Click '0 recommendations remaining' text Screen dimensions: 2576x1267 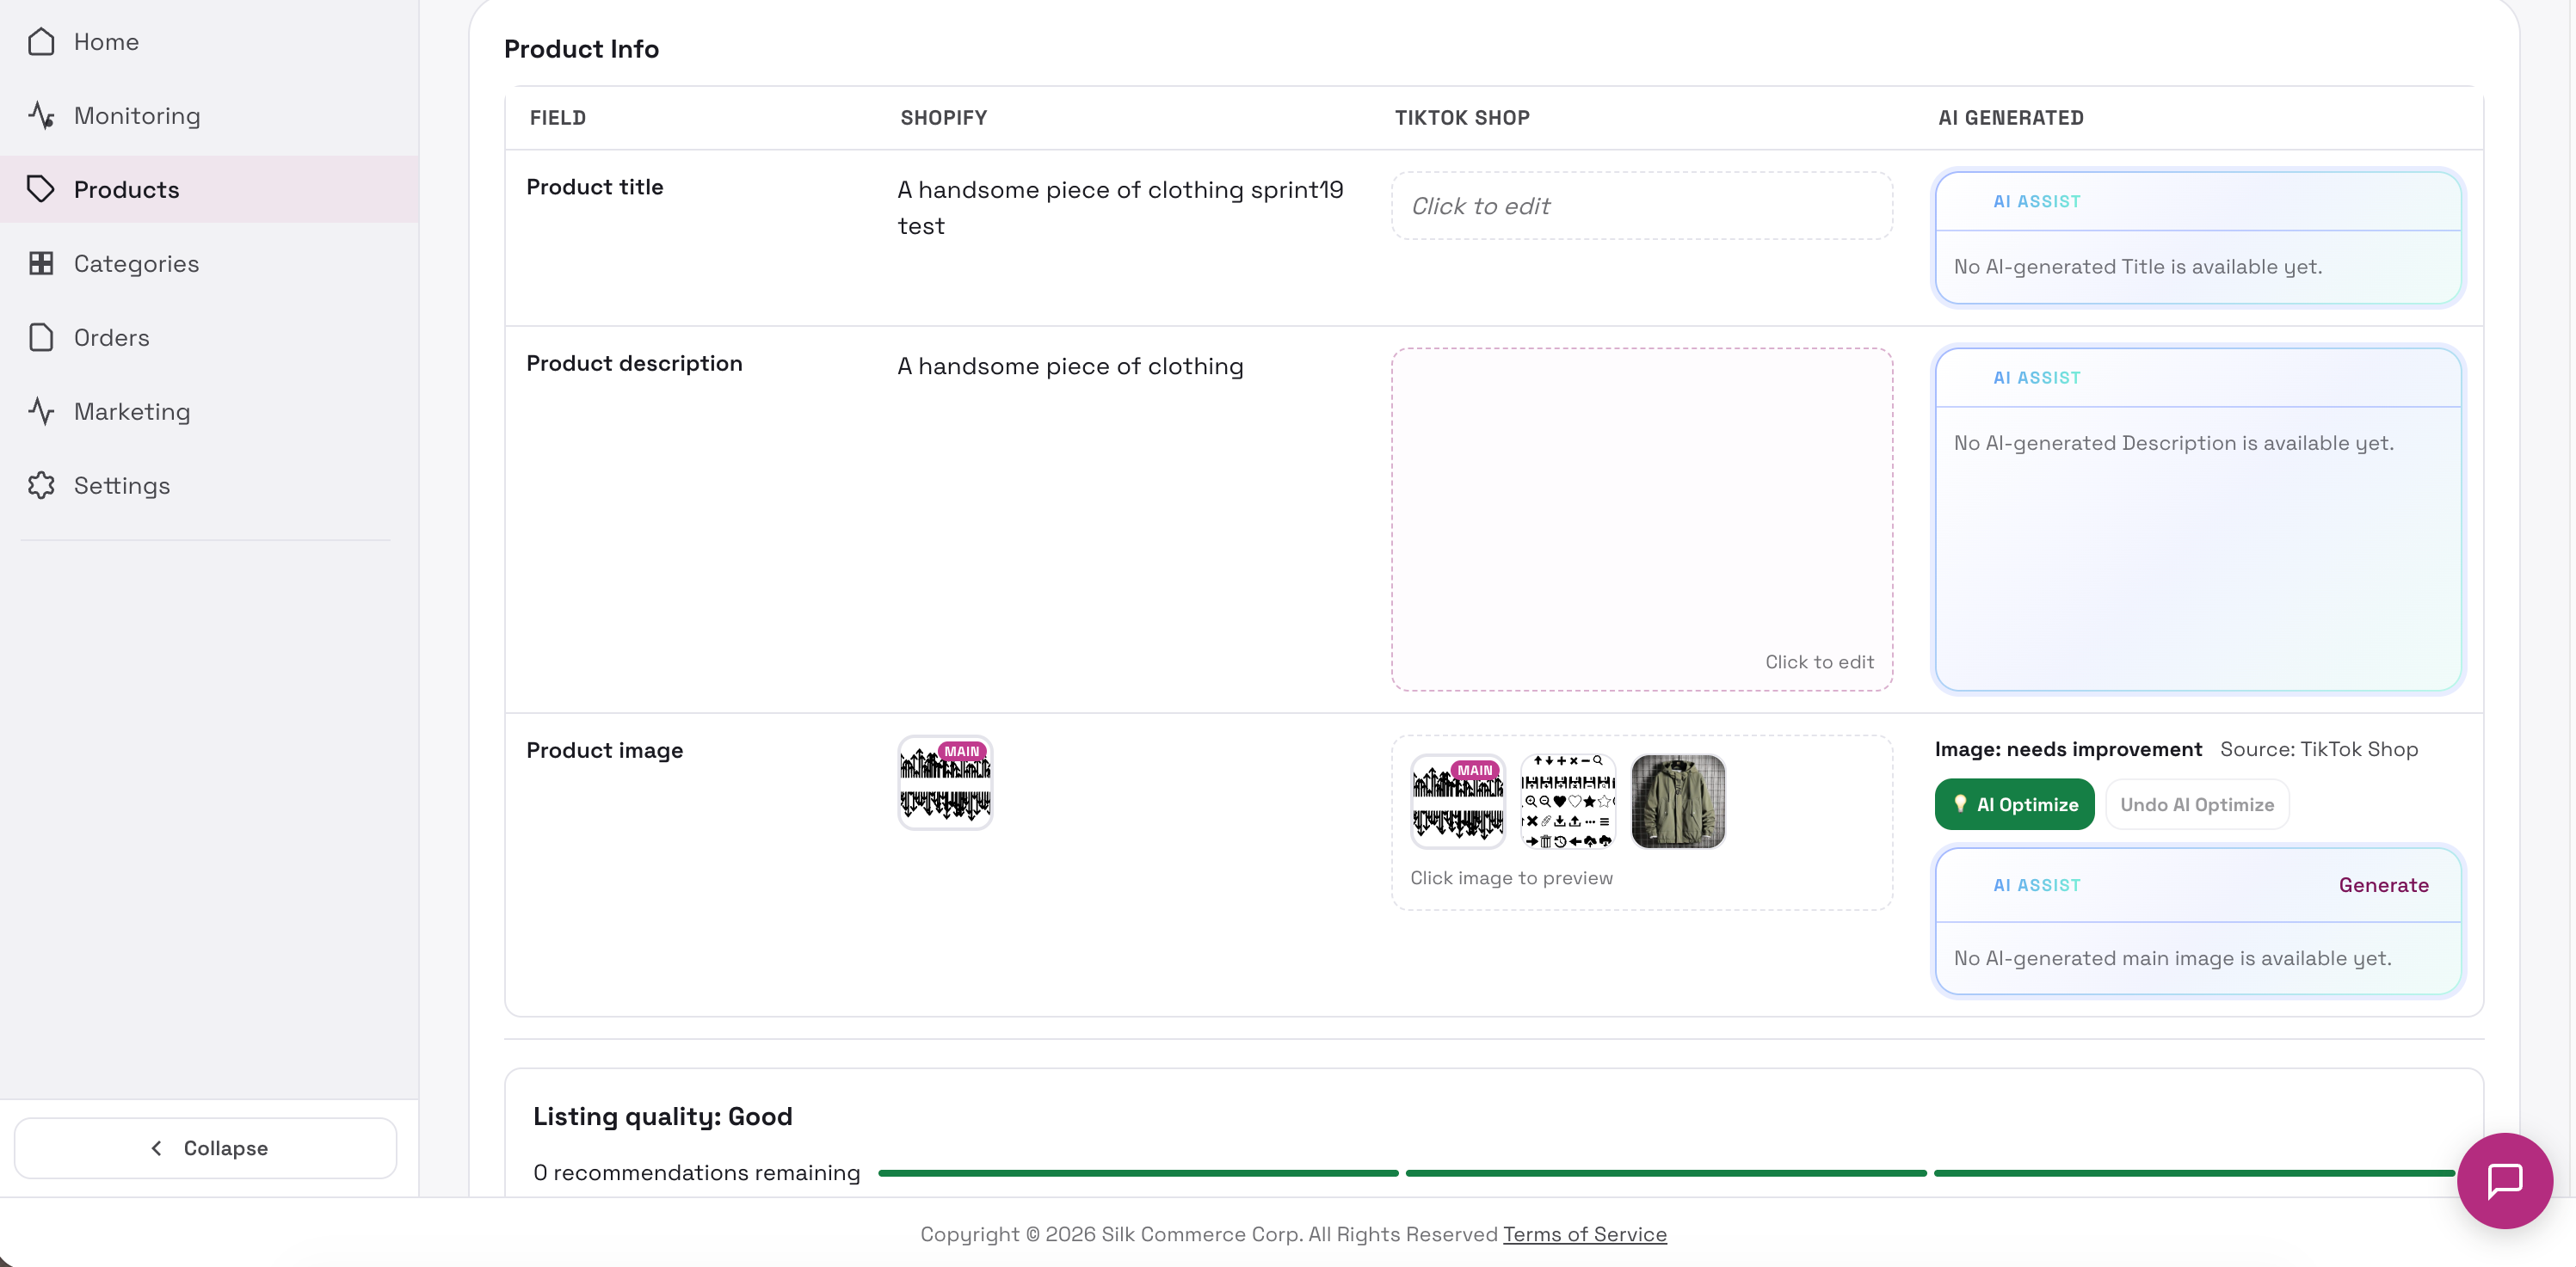696,1173
